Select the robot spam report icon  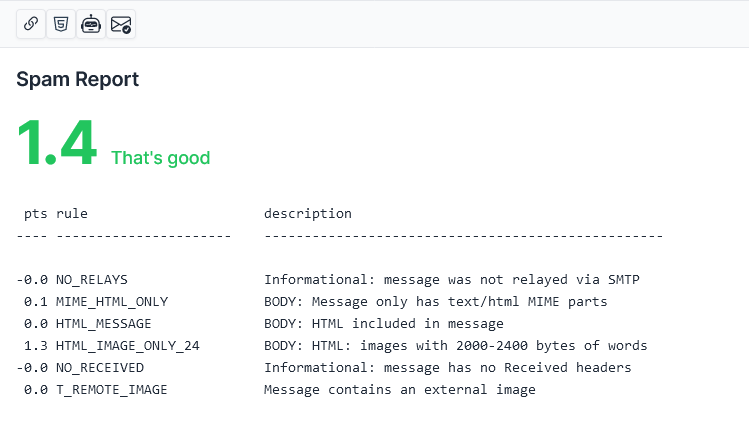tap(91, 23)
